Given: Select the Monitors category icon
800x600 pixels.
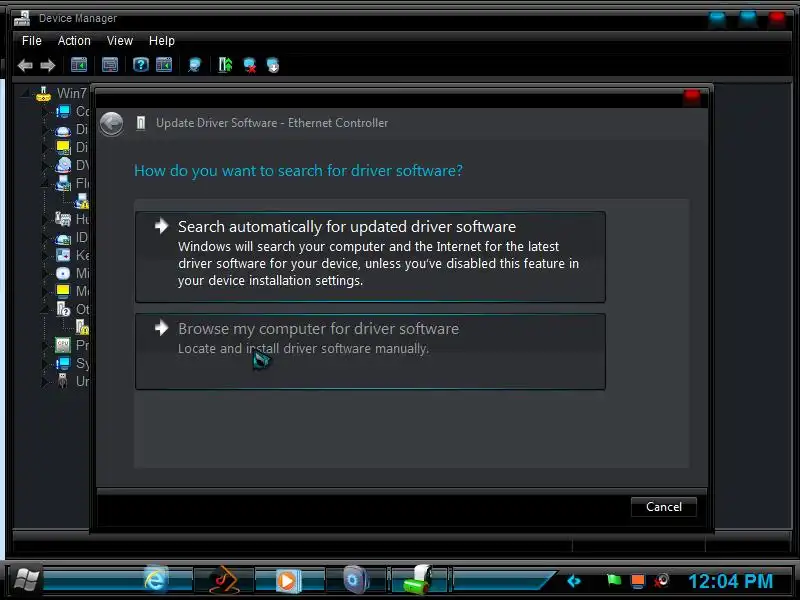Looking at the screenshot, I should coord(63,291).
